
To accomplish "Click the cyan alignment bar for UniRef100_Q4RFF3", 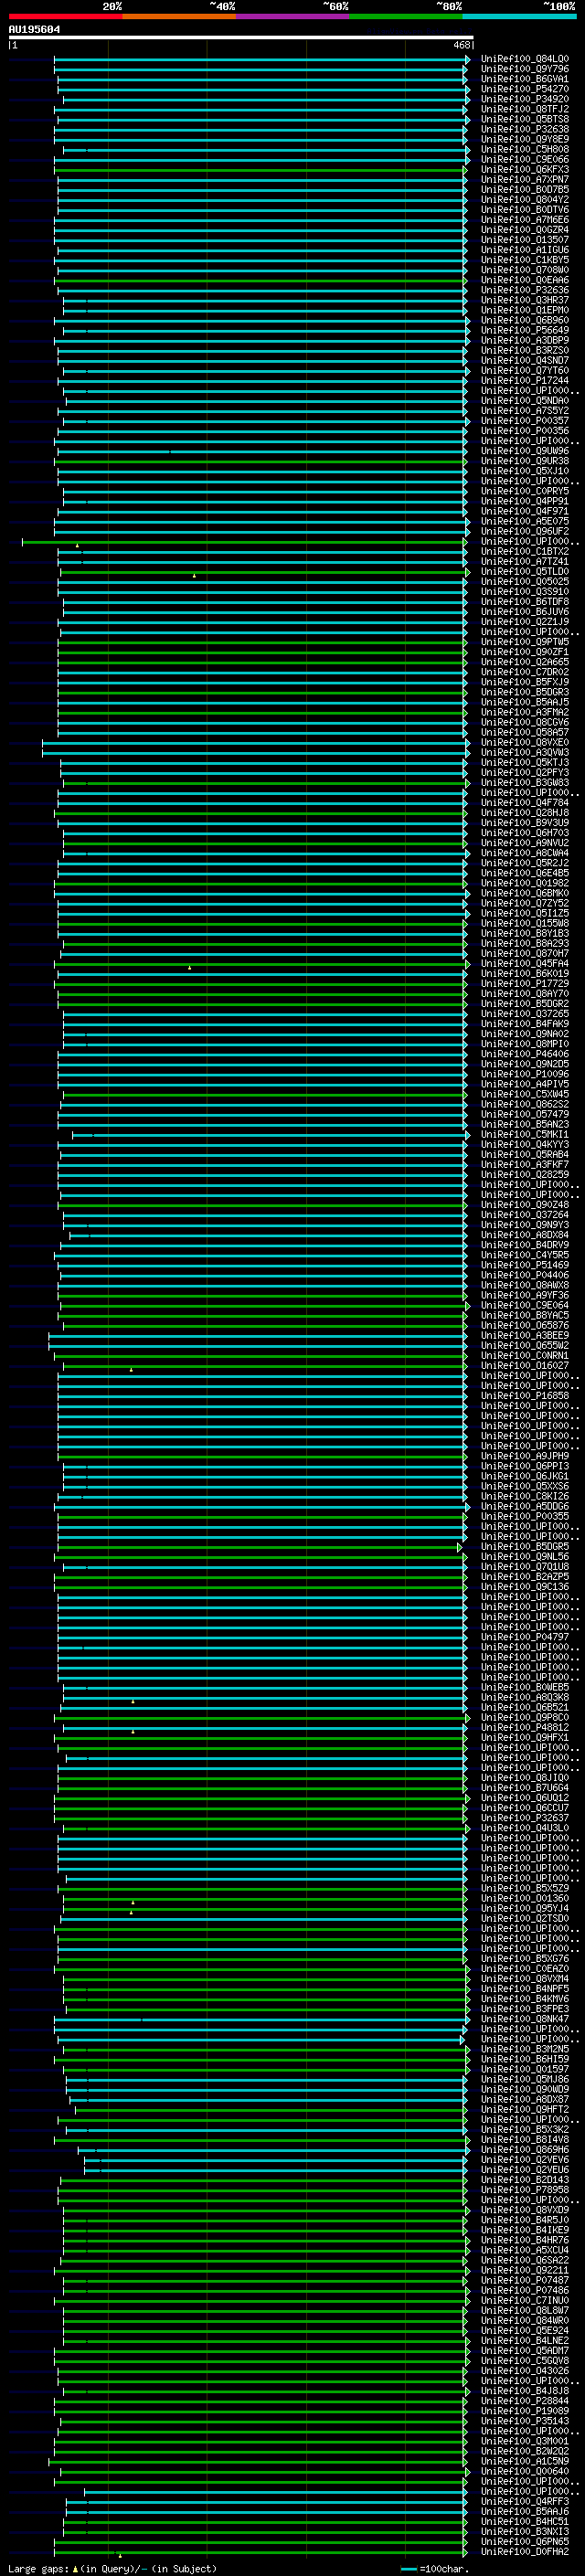I will (x=267, y=2501).
